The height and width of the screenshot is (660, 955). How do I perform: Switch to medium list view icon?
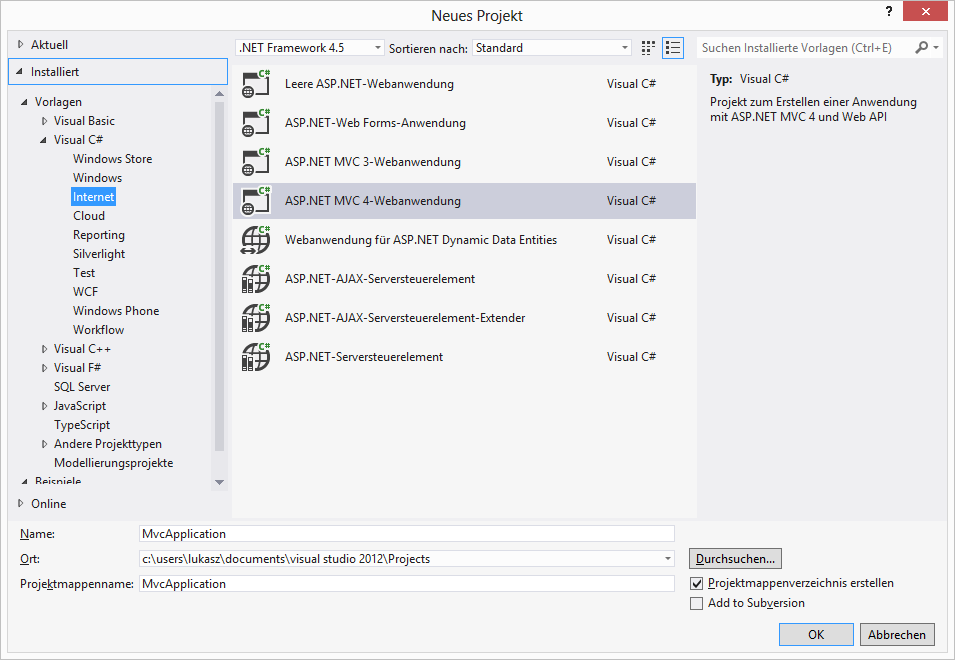coord(673,47)
